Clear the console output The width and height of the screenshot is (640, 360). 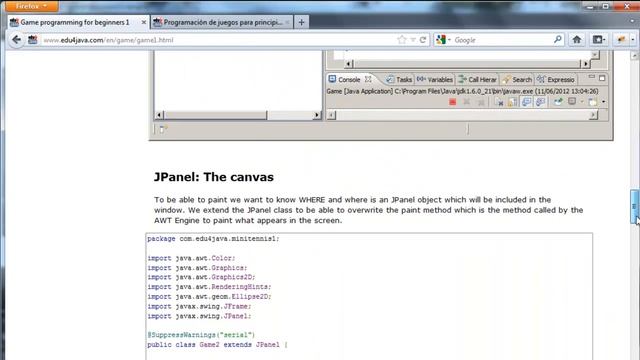point(499,102)
